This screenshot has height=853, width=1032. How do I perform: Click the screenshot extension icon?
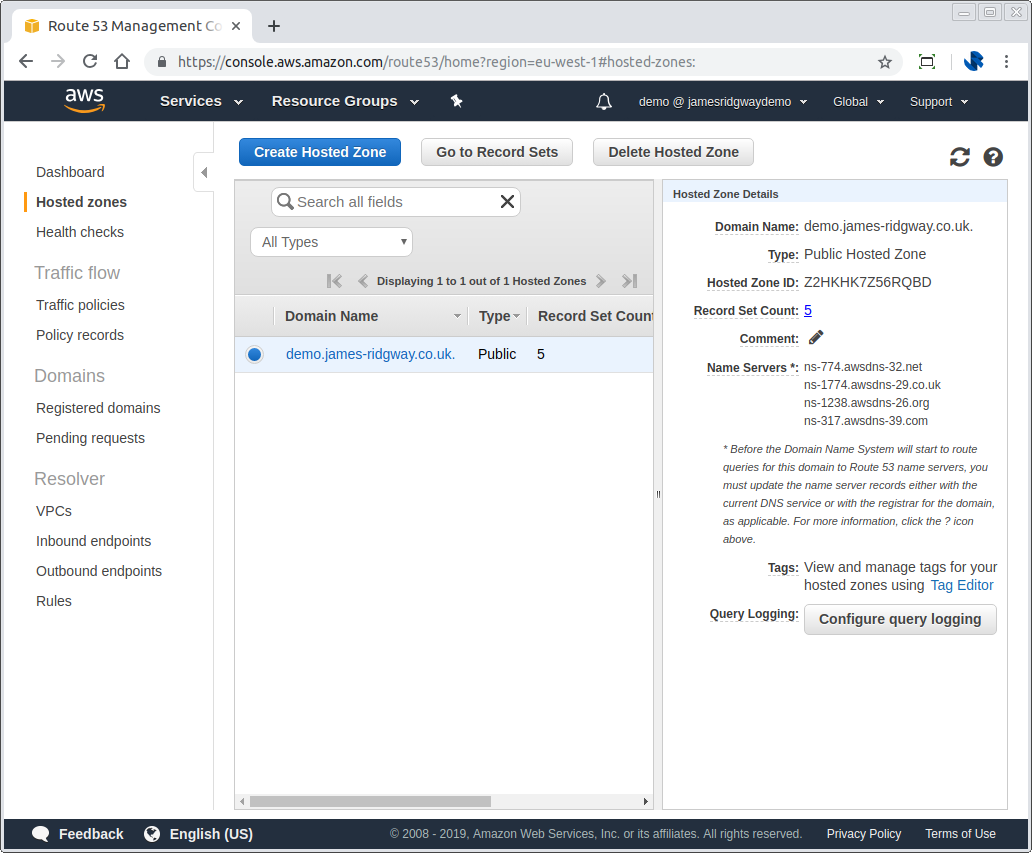tap(927, 62)
